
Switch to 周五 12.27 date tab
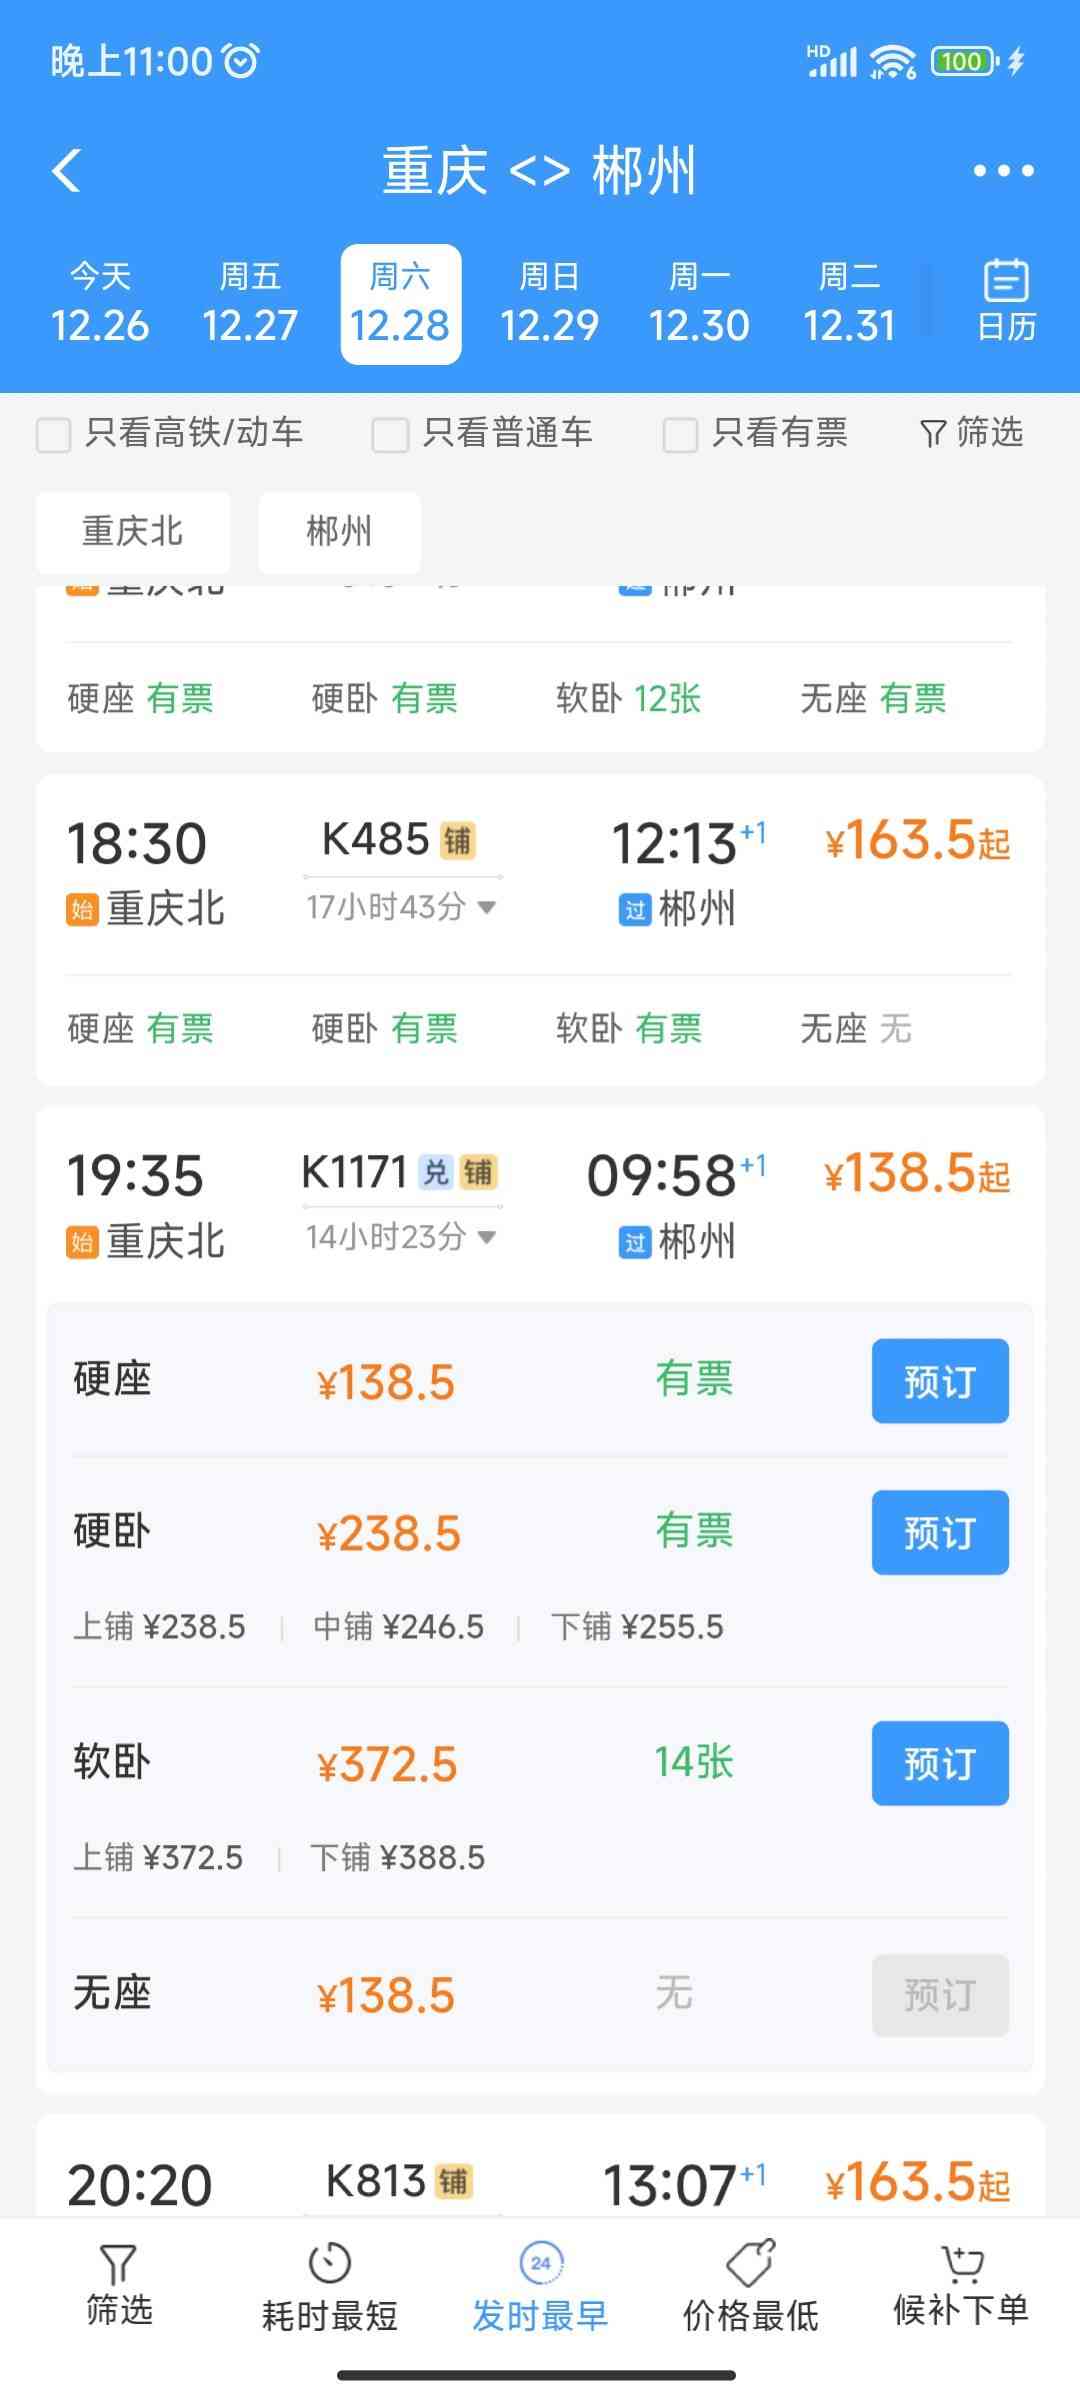click(250, 304)
